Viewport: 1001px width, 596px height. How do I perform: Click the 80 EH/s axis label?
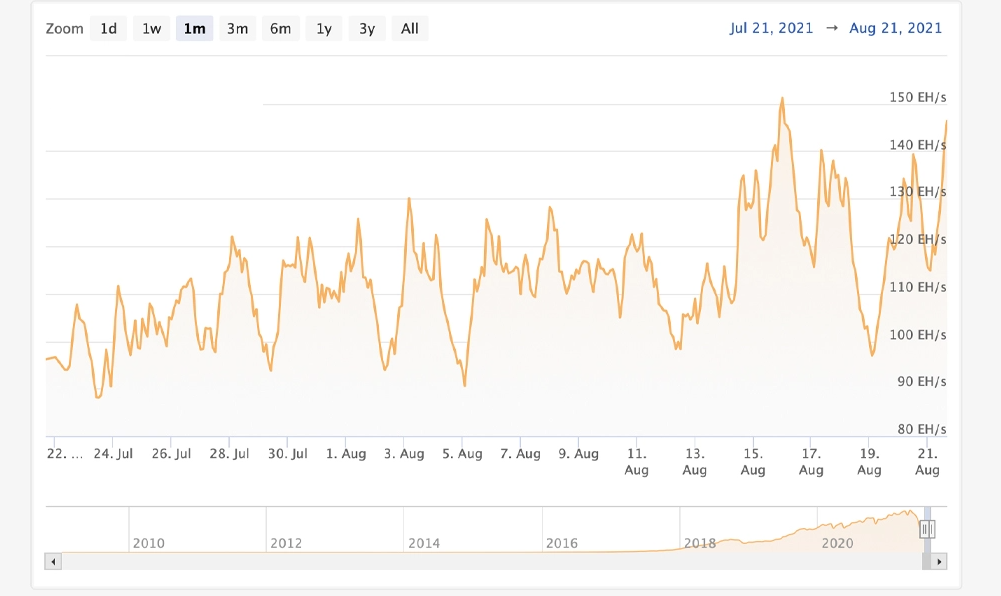click(x=921, y=429)
